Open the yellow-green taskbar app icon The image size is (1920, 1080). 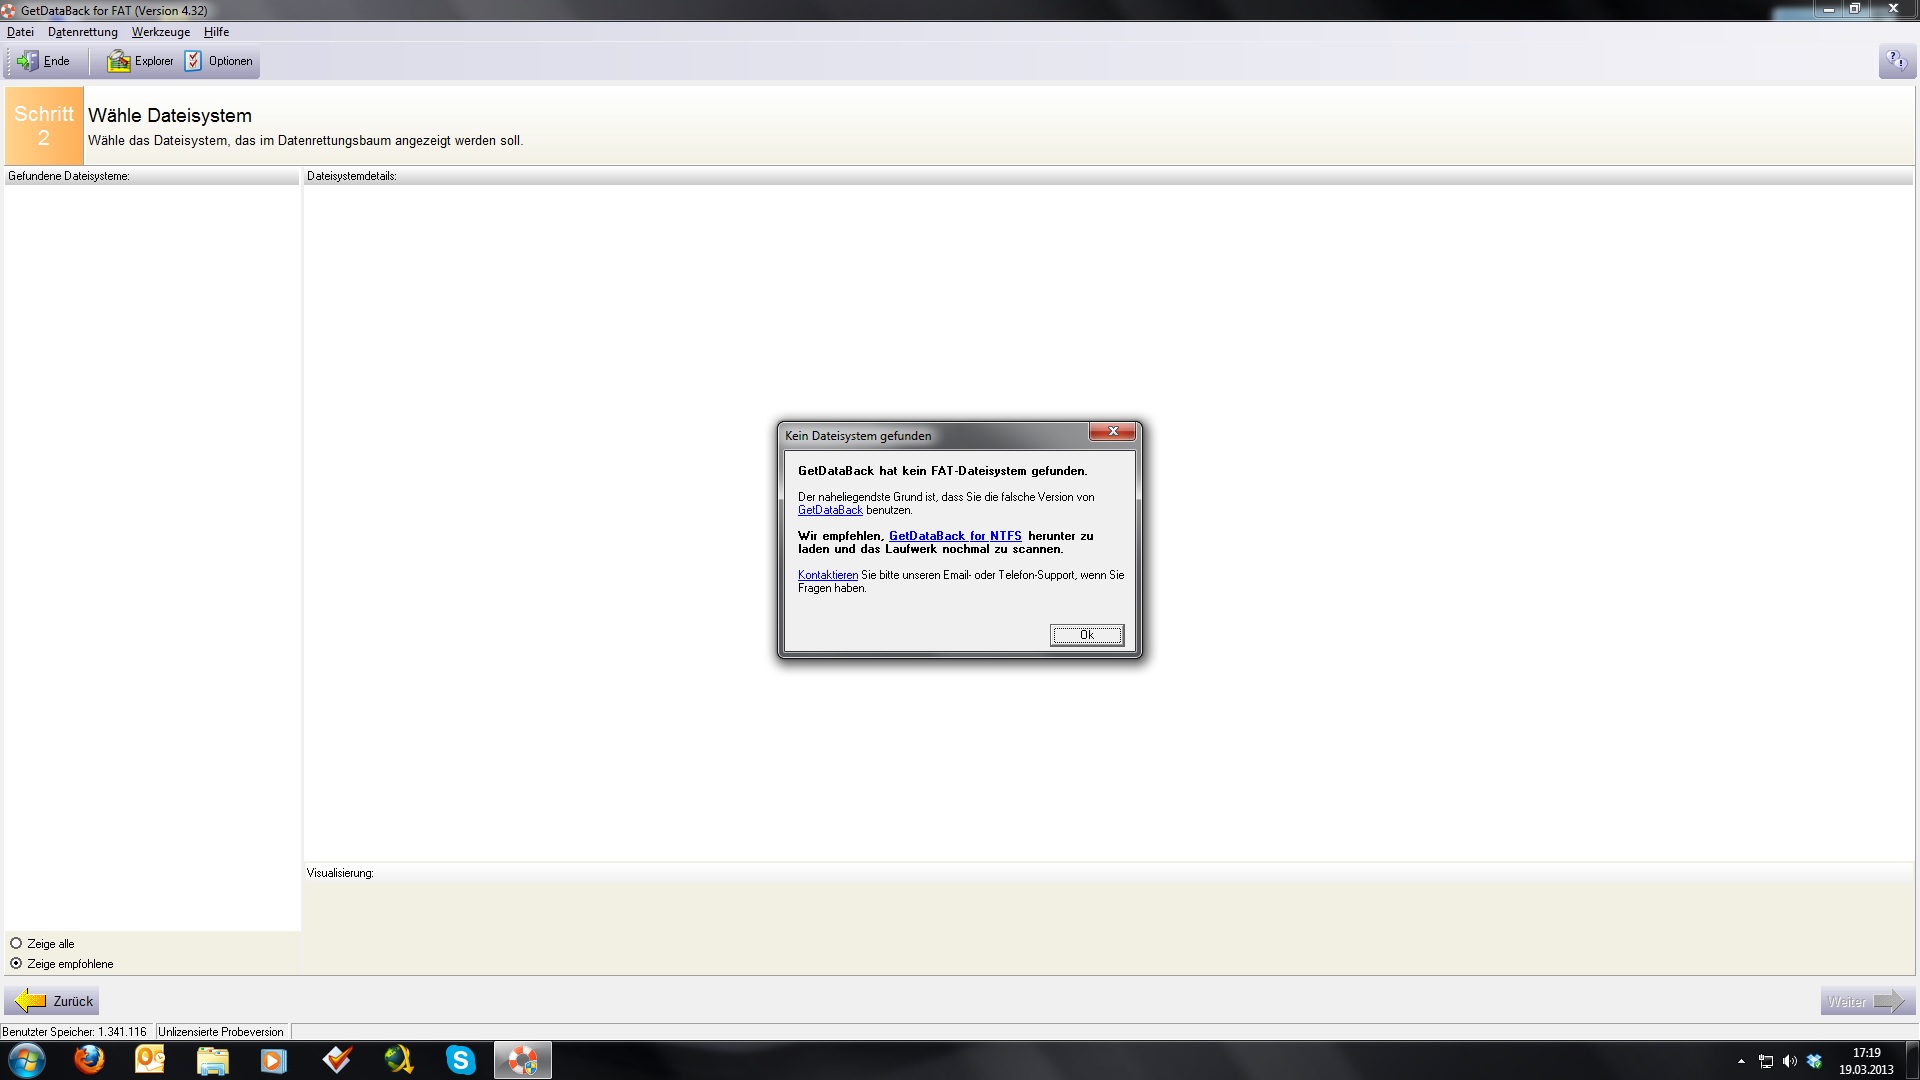(399, 1060)
